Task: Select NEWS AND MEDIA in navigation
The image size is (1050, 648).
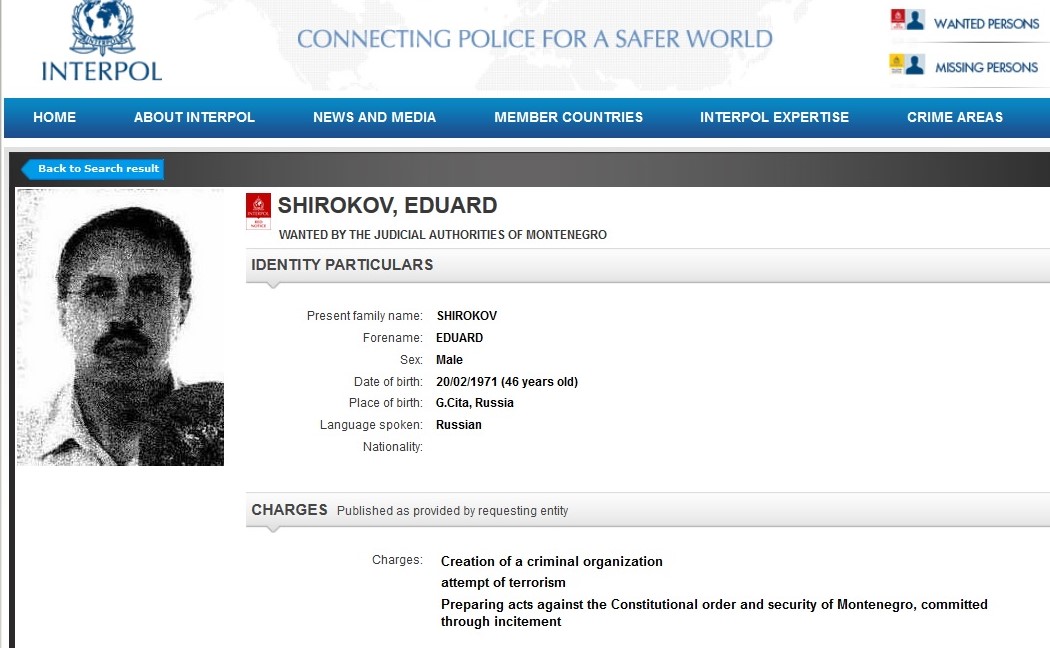Action: coord(374,117)
